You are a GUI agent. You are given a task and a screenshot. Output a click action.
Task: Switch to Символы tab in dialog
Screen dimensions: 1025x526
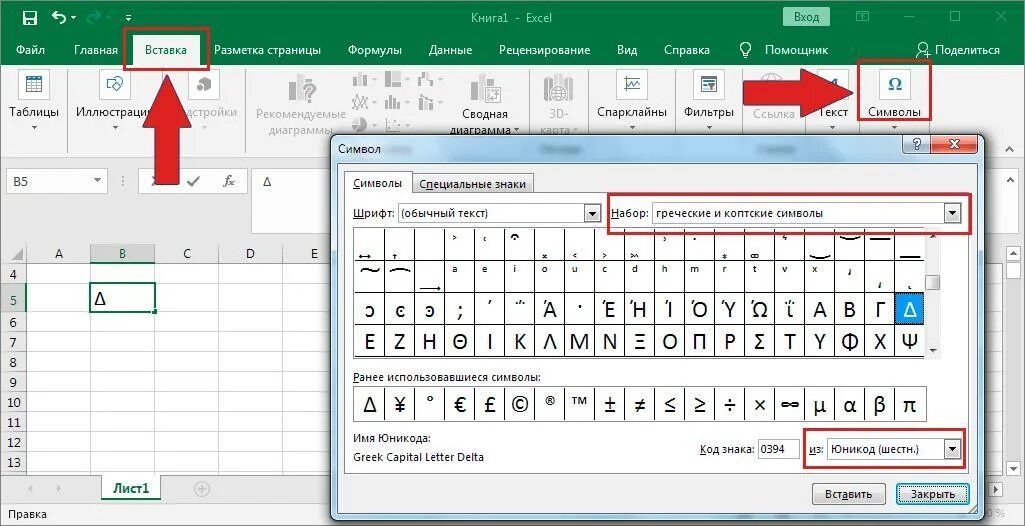click(377, 184)
